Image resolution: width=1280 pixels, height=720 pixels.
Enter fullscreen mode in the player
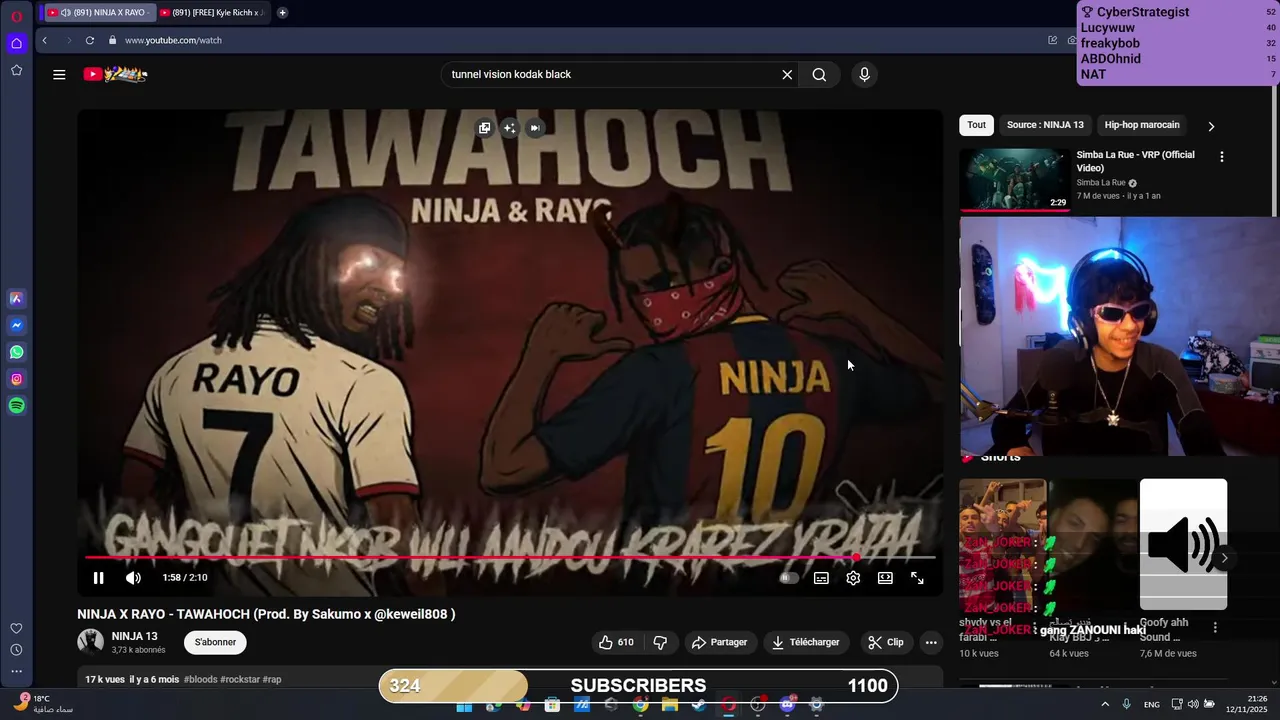(x=917, y=578)
